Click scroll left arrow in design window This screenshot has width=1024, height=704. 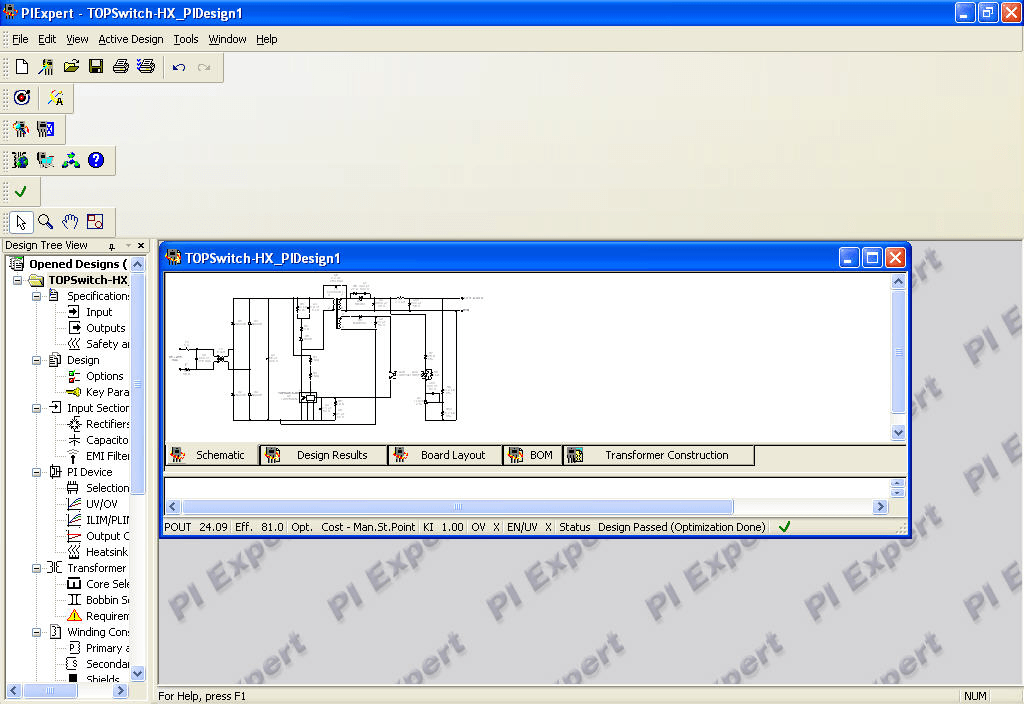tap(173, 507)
